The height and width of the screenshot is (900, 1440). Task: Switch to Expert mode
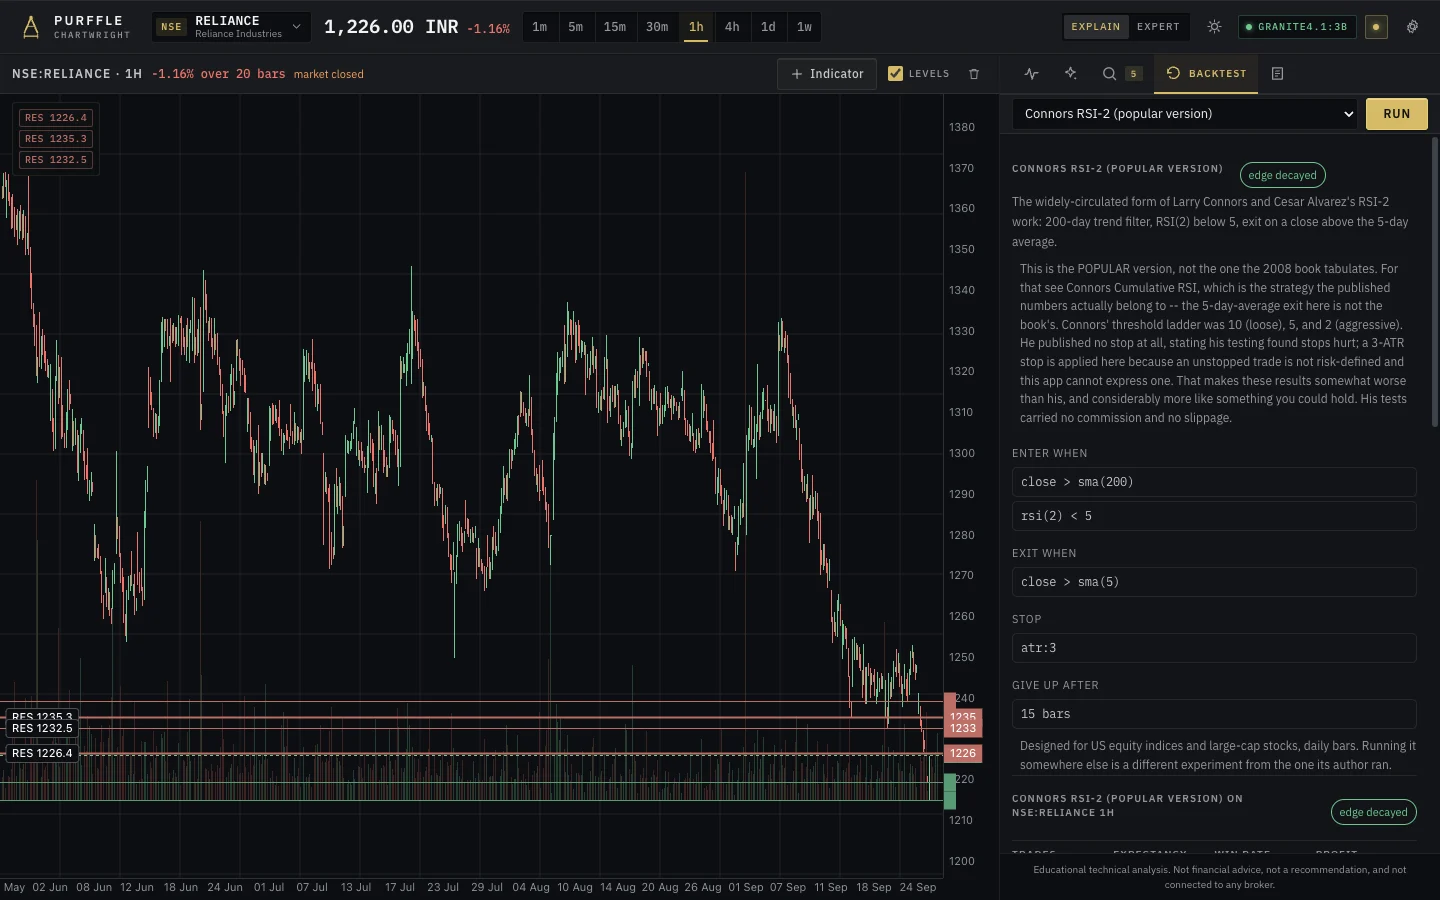tap(1158, 27)
